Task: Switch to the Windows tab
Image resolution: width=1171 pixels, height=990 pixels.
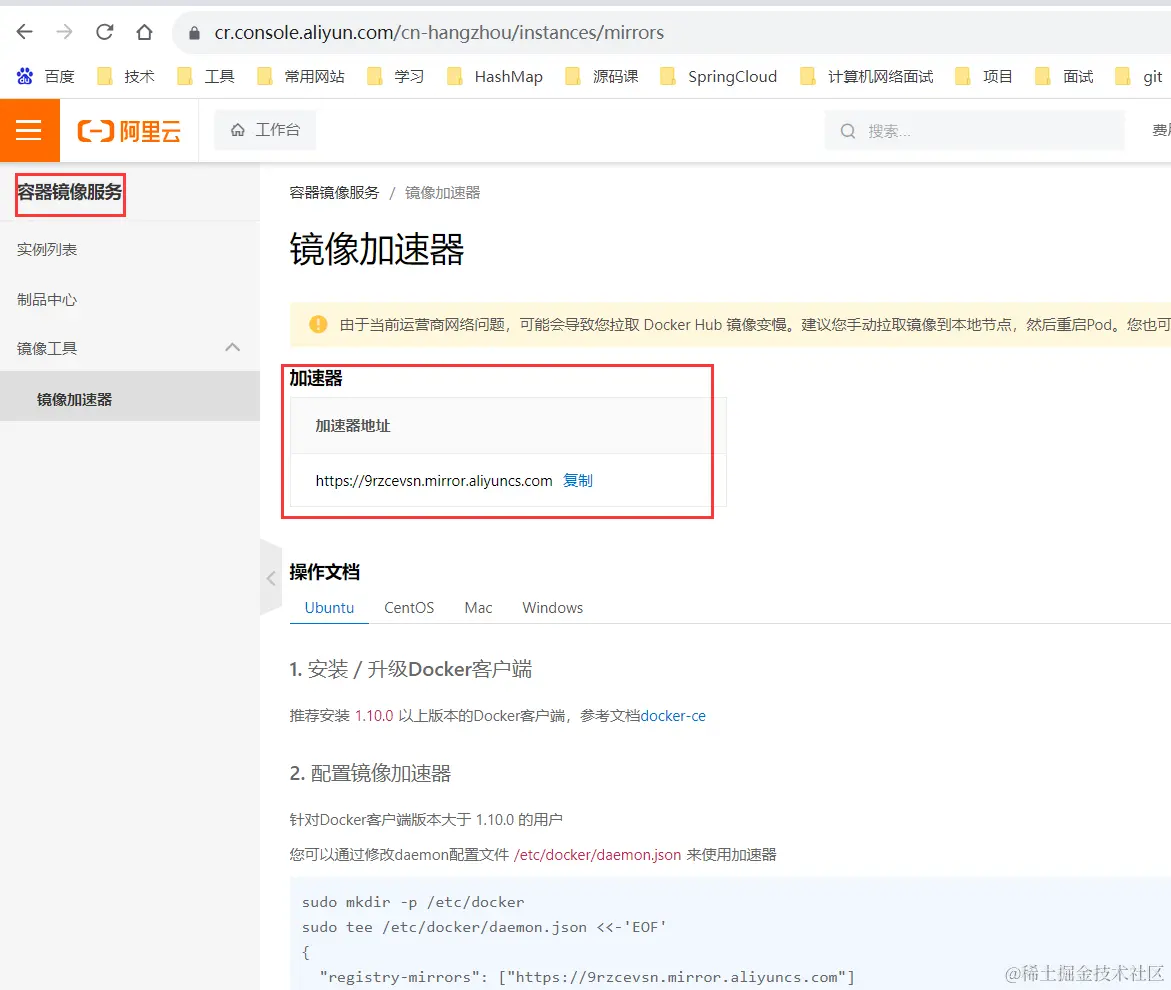Action: (553, 608)
